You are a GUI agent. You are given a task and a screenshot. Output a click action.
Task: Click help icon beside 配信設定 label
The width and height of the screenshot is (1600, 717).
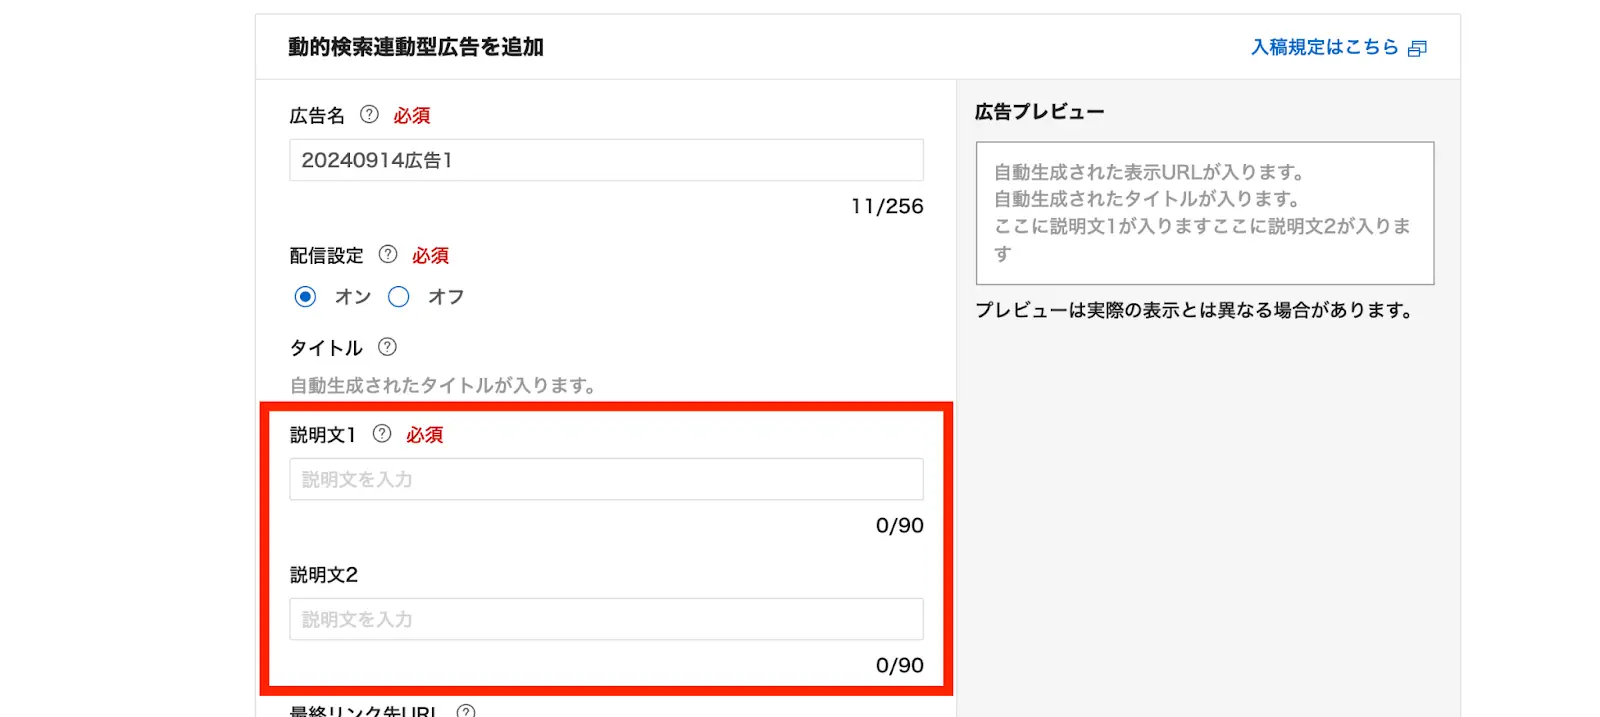(388, 254)
